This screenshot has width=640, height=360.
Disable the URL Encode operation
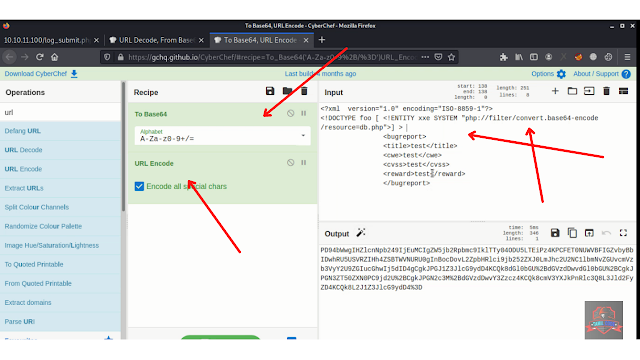coord(290,162)
